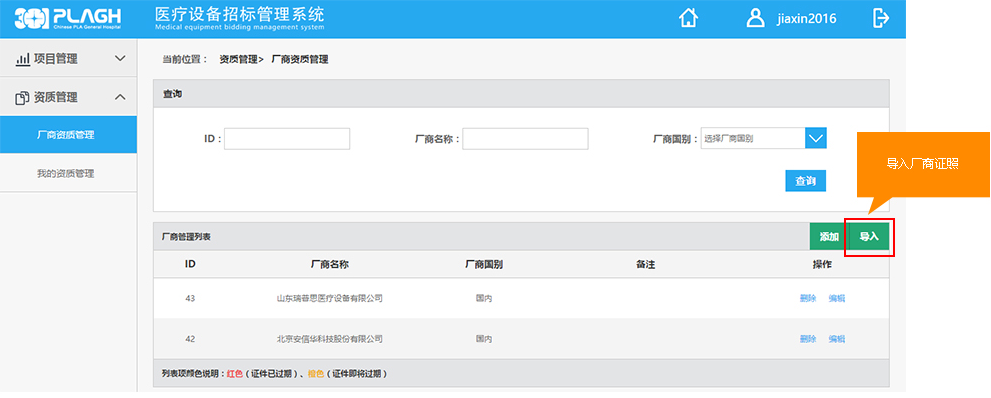This screenshot has height=398, width=991.
Task: Click the jiaxin2016 username
Action: 806,19
